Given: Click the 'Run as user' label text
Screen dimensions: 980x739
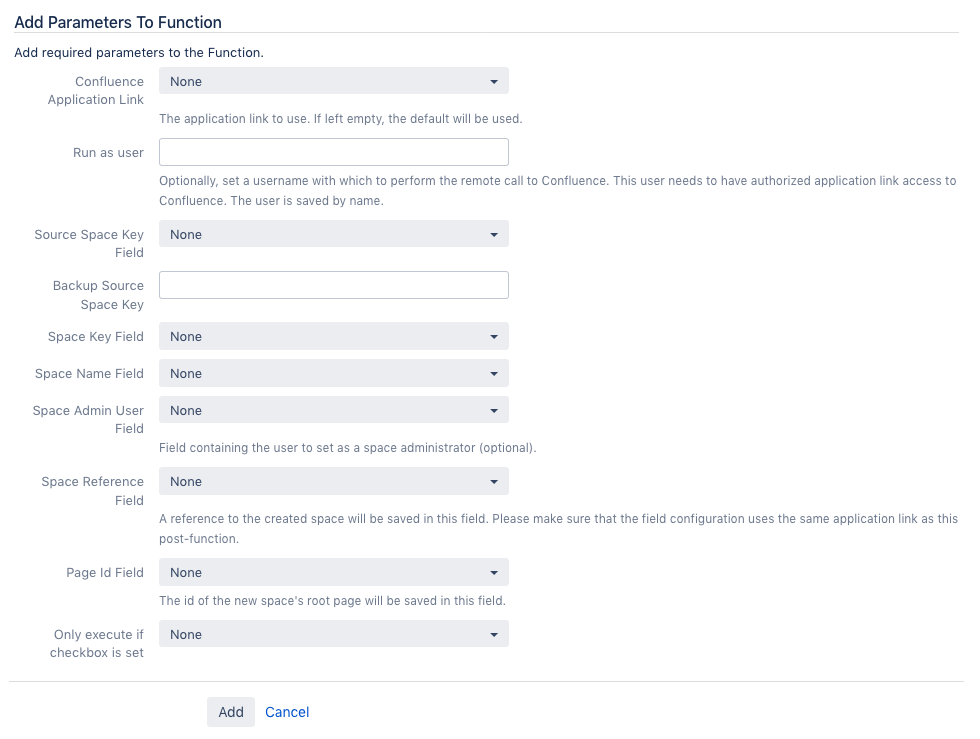Looking at the screenshot, I should [108, 153].
